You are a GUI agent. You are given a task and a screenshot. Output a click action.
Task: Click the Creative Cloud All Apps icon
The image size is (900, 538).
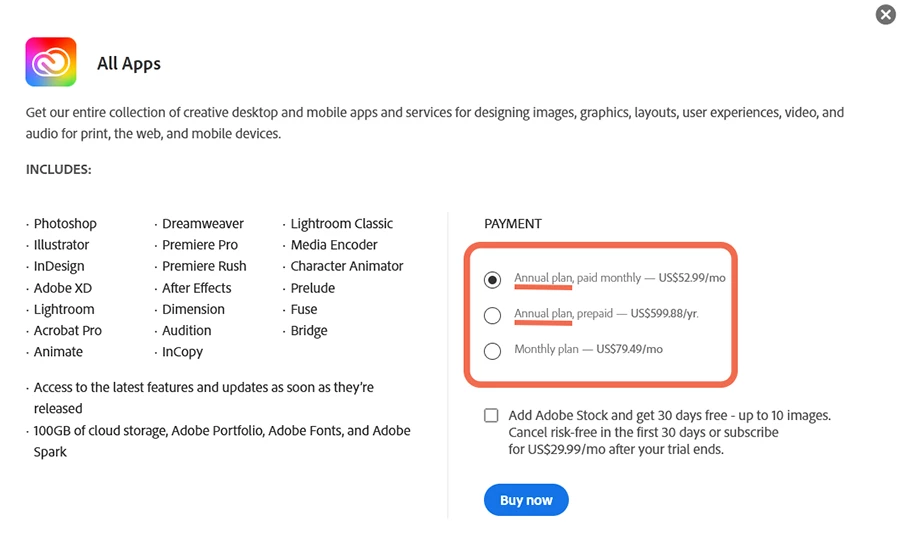click(x=51, y=62)
